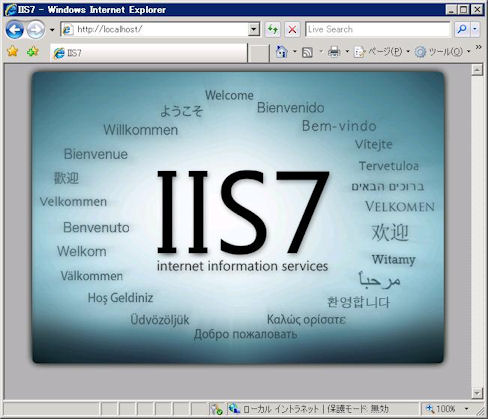Screen dimensions: 488x419
Task: Open the ページ(P) menu
Action: pyautogui.click(x=382, y=52)
